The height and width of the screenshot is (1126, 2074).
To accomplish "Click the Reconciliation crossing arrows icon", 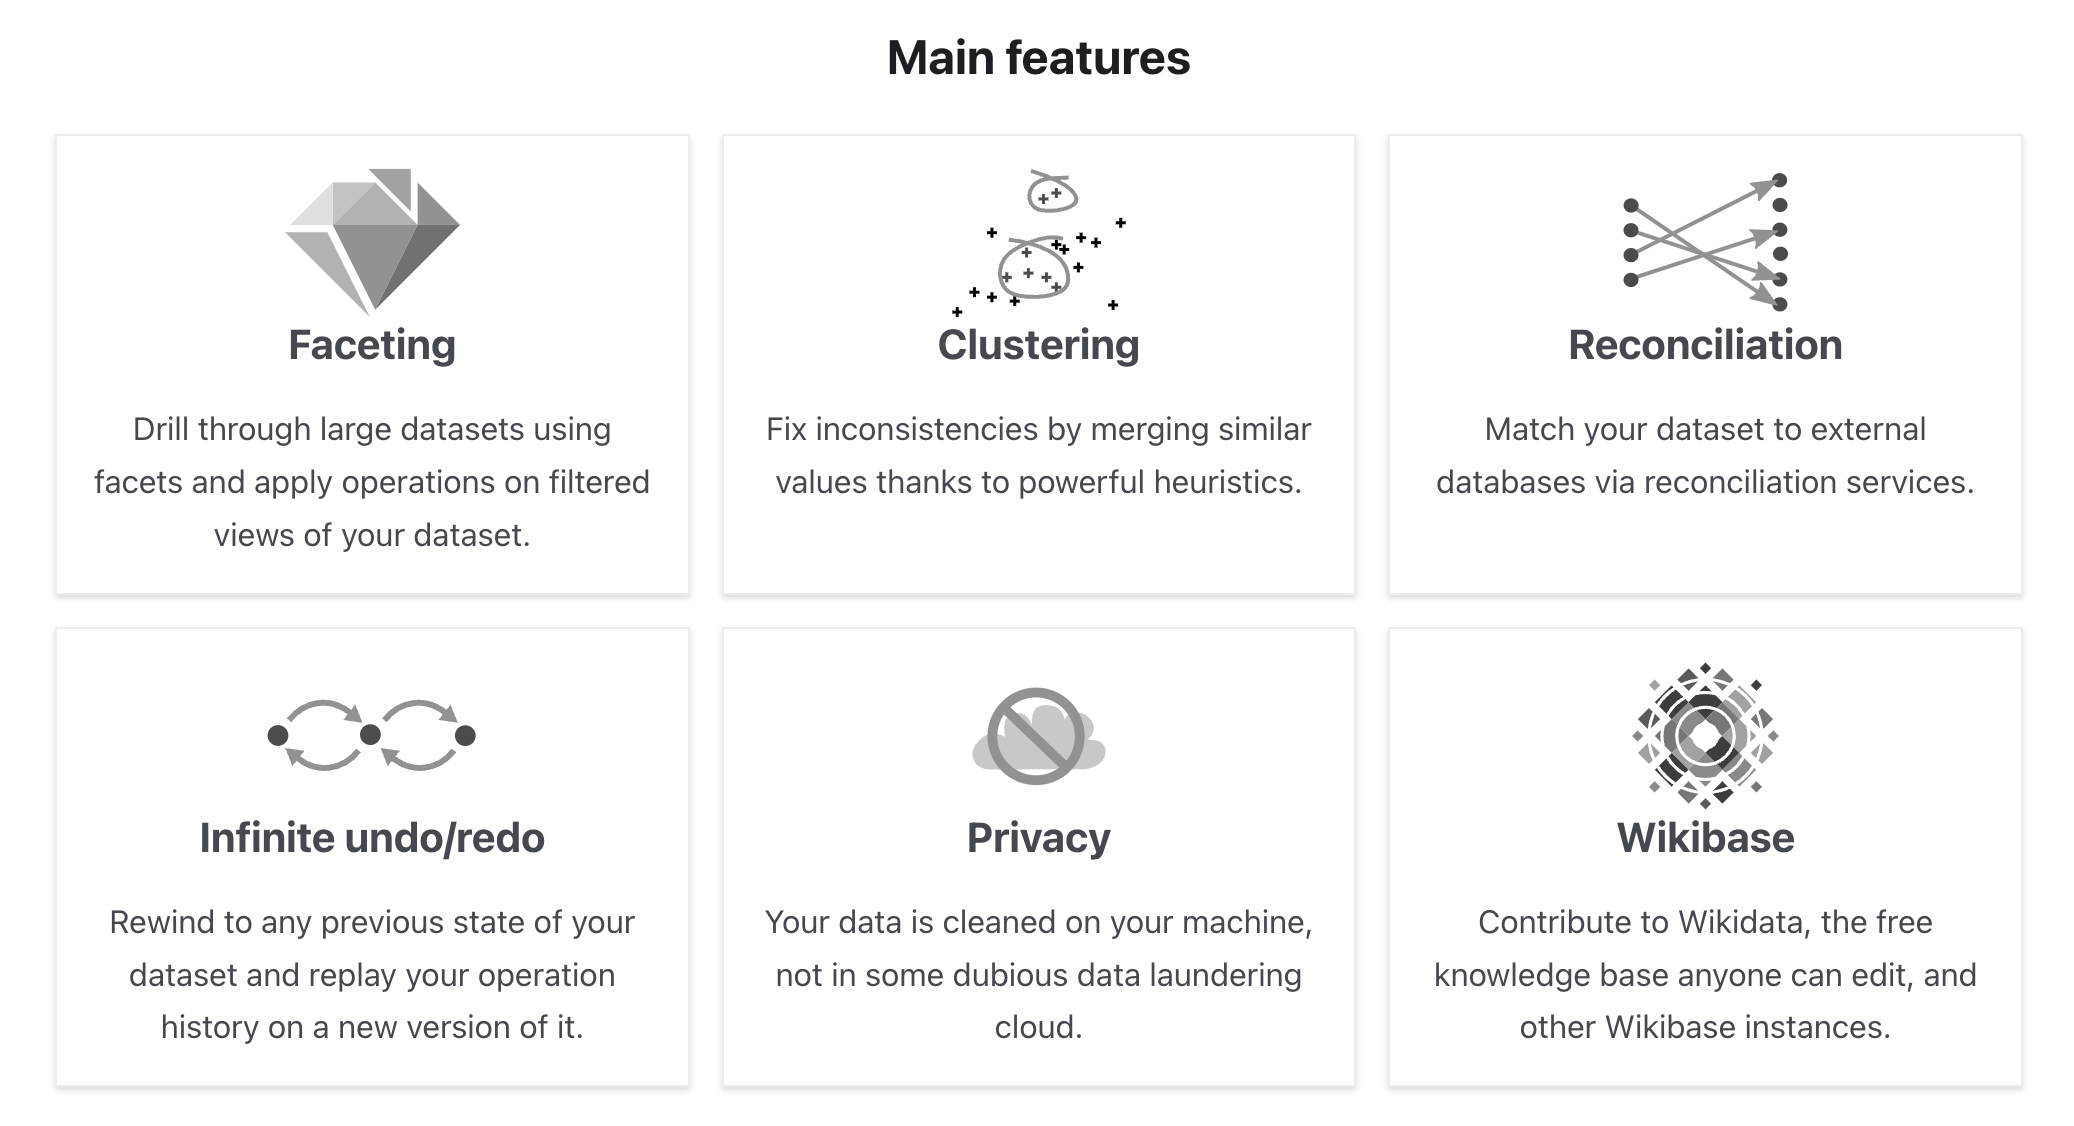I will tap(1705, 242).
